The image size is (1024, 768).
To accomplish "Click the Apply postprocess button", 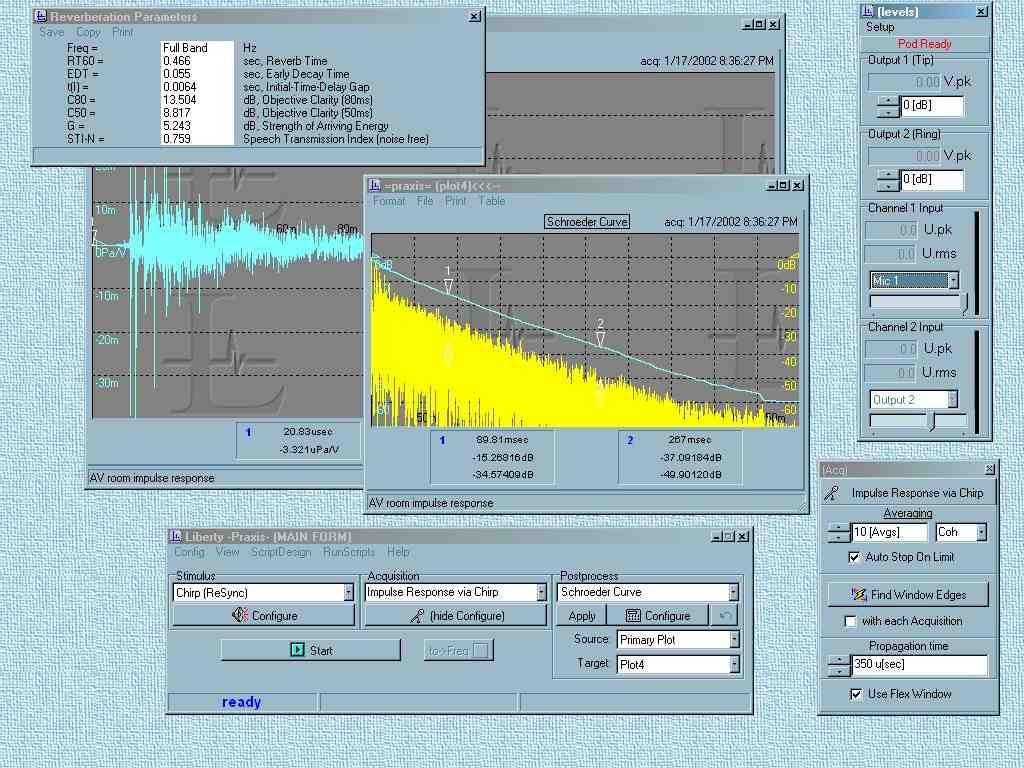I will click(x=582, y=616).
